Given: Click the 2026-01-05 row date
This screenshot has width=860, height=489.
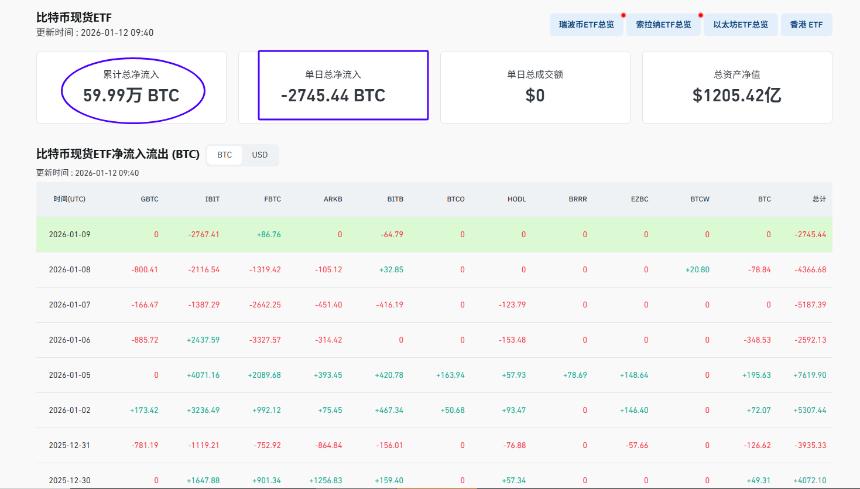Looking at the screenshot, I should (x=70, y=375).
